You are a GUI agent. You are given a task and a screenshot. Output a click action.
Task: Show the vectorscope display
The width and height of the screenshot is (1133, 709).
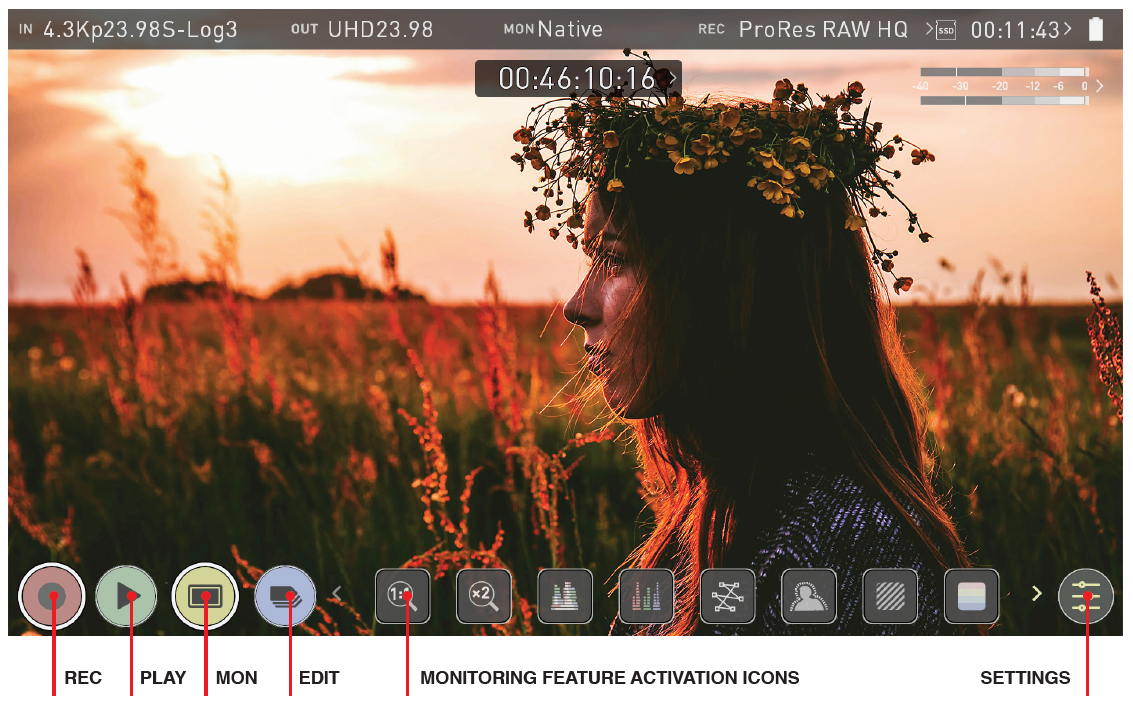point(727,596)
